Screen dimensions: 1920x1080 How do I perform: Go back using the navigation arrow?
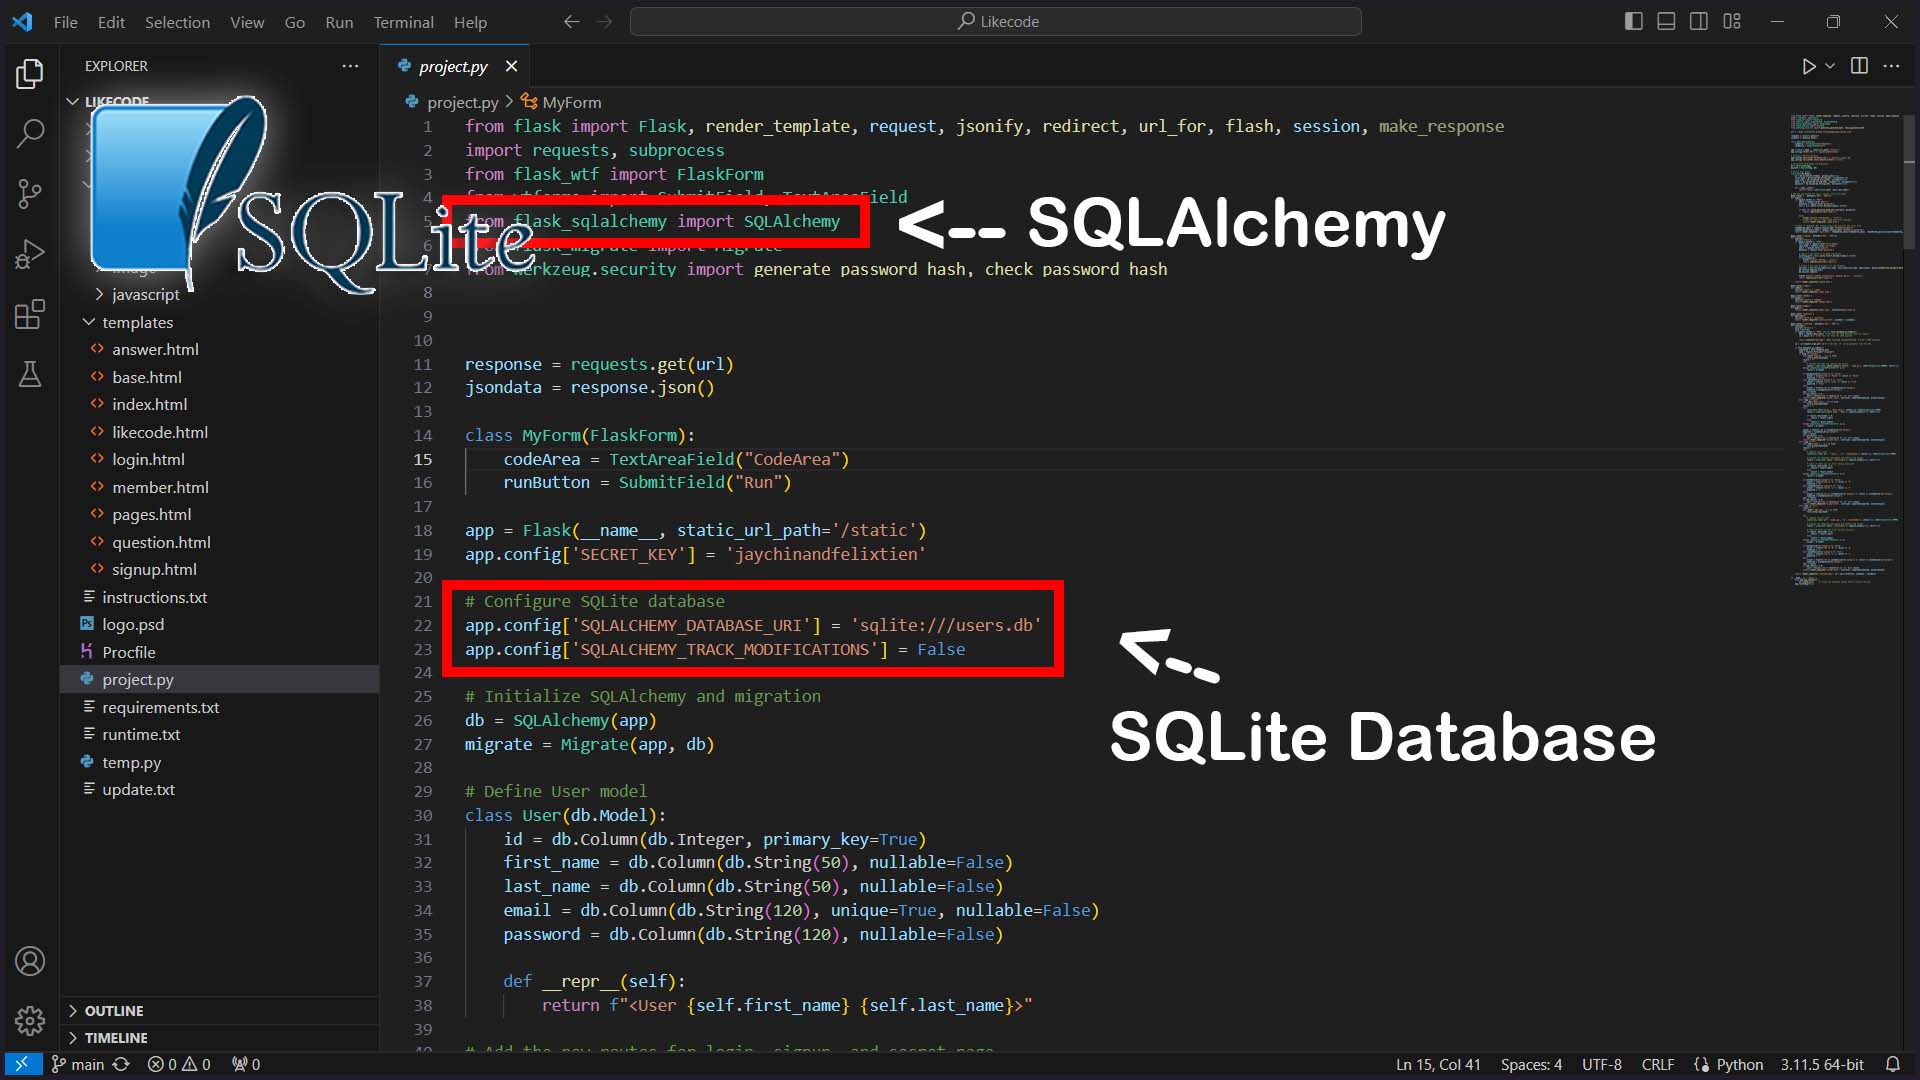pos(571,21)
